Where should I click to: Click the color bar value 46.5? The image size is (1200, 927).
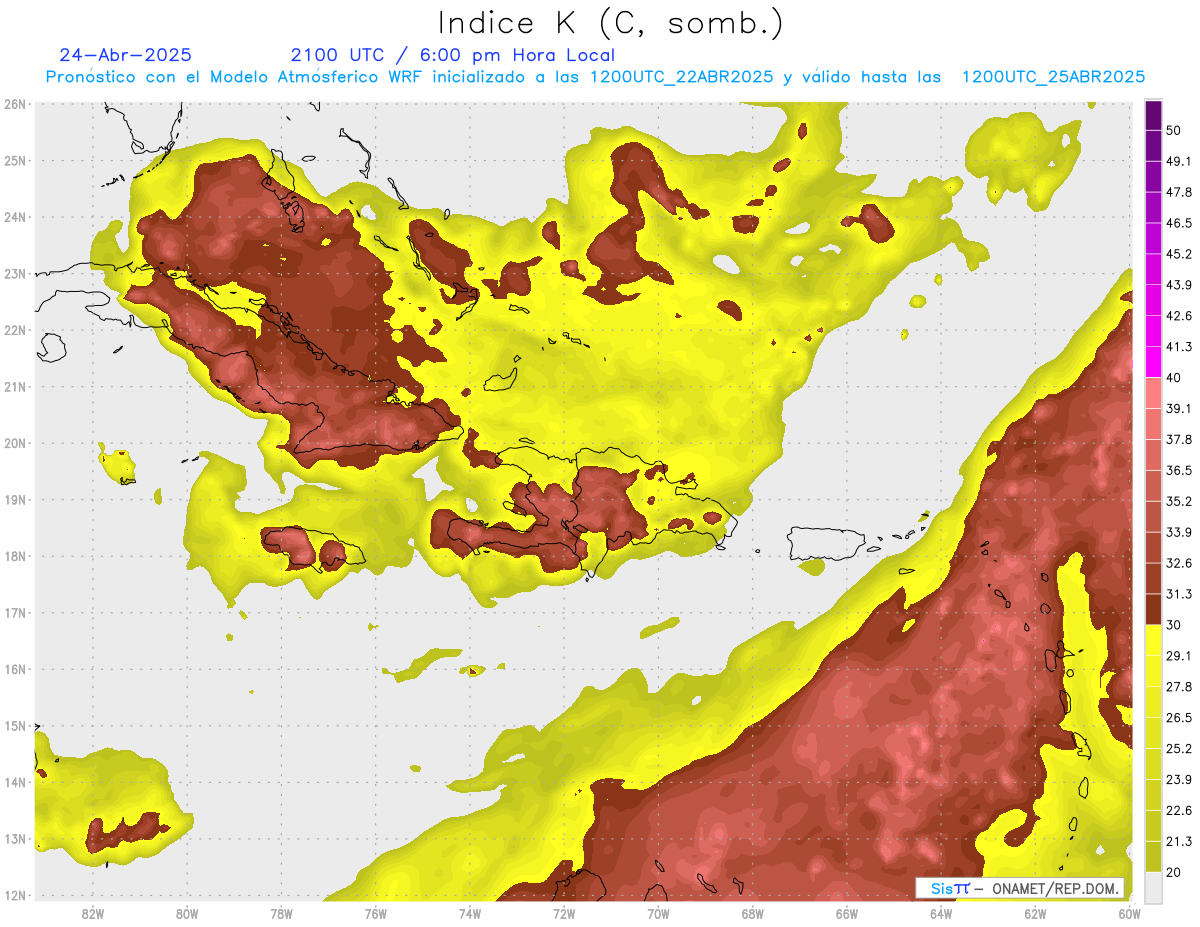pos(1180,223)
